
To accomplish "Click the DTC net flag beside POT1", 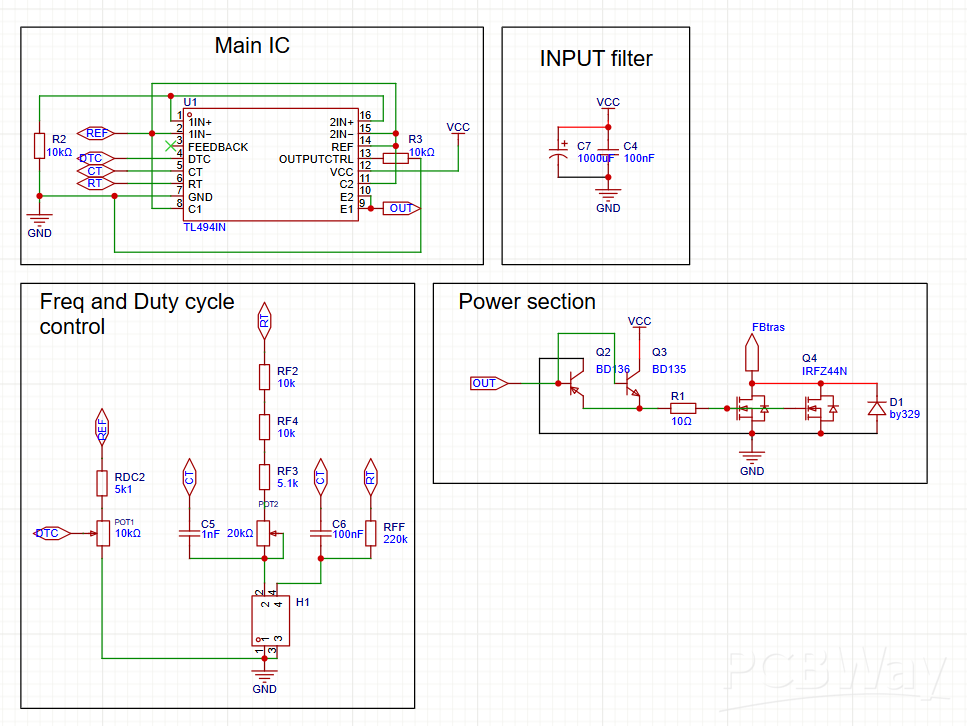I will pos(52,534).
